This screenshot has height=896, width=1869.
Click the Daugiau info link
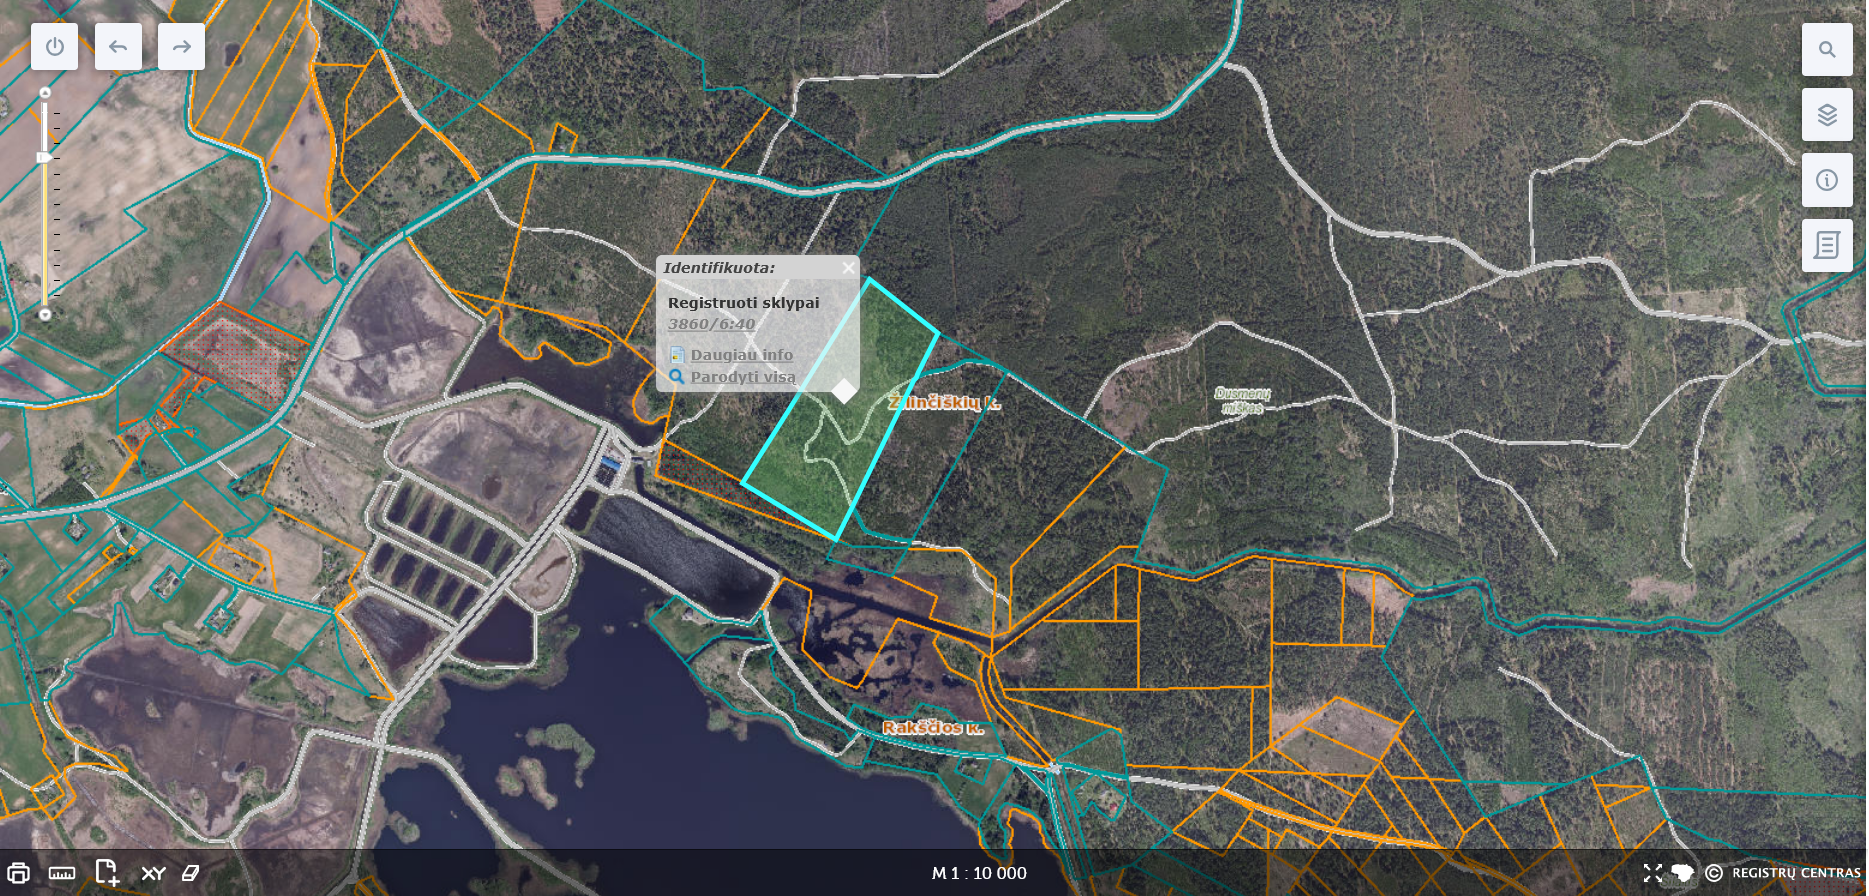(741, 355)
